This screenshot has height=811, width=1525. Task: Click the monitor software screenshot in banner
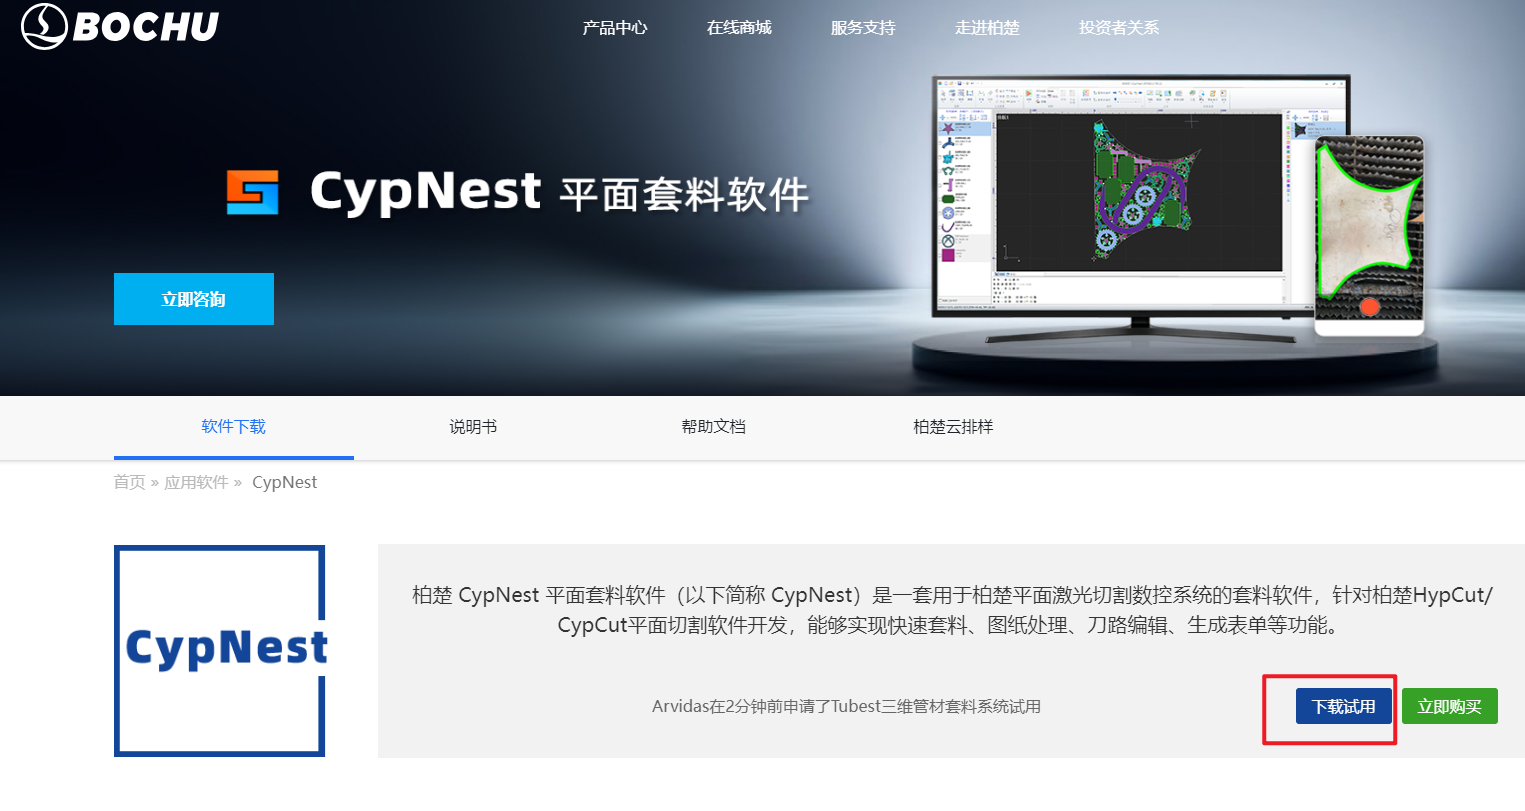[1141, 195]
